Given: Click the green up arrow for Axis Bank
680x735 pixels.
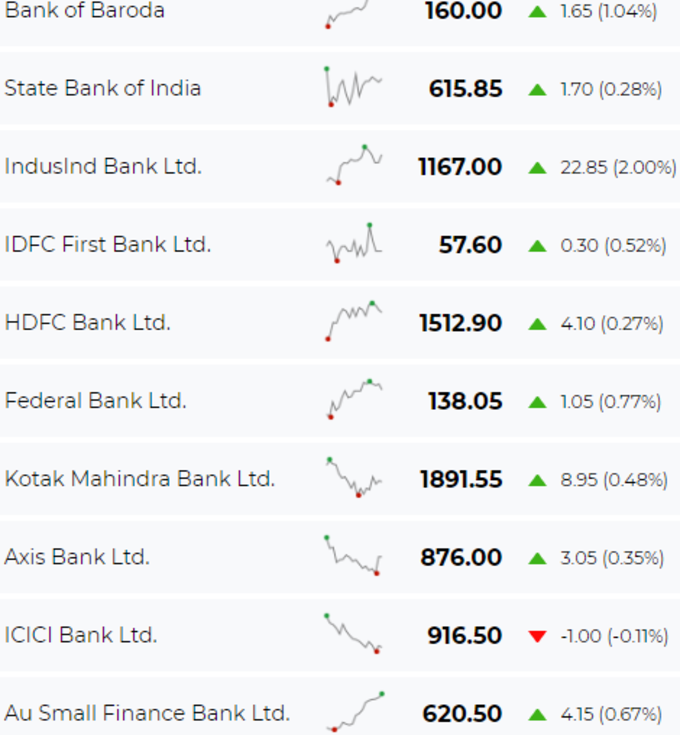Looking at the screenshot, I should pos(538,558).
